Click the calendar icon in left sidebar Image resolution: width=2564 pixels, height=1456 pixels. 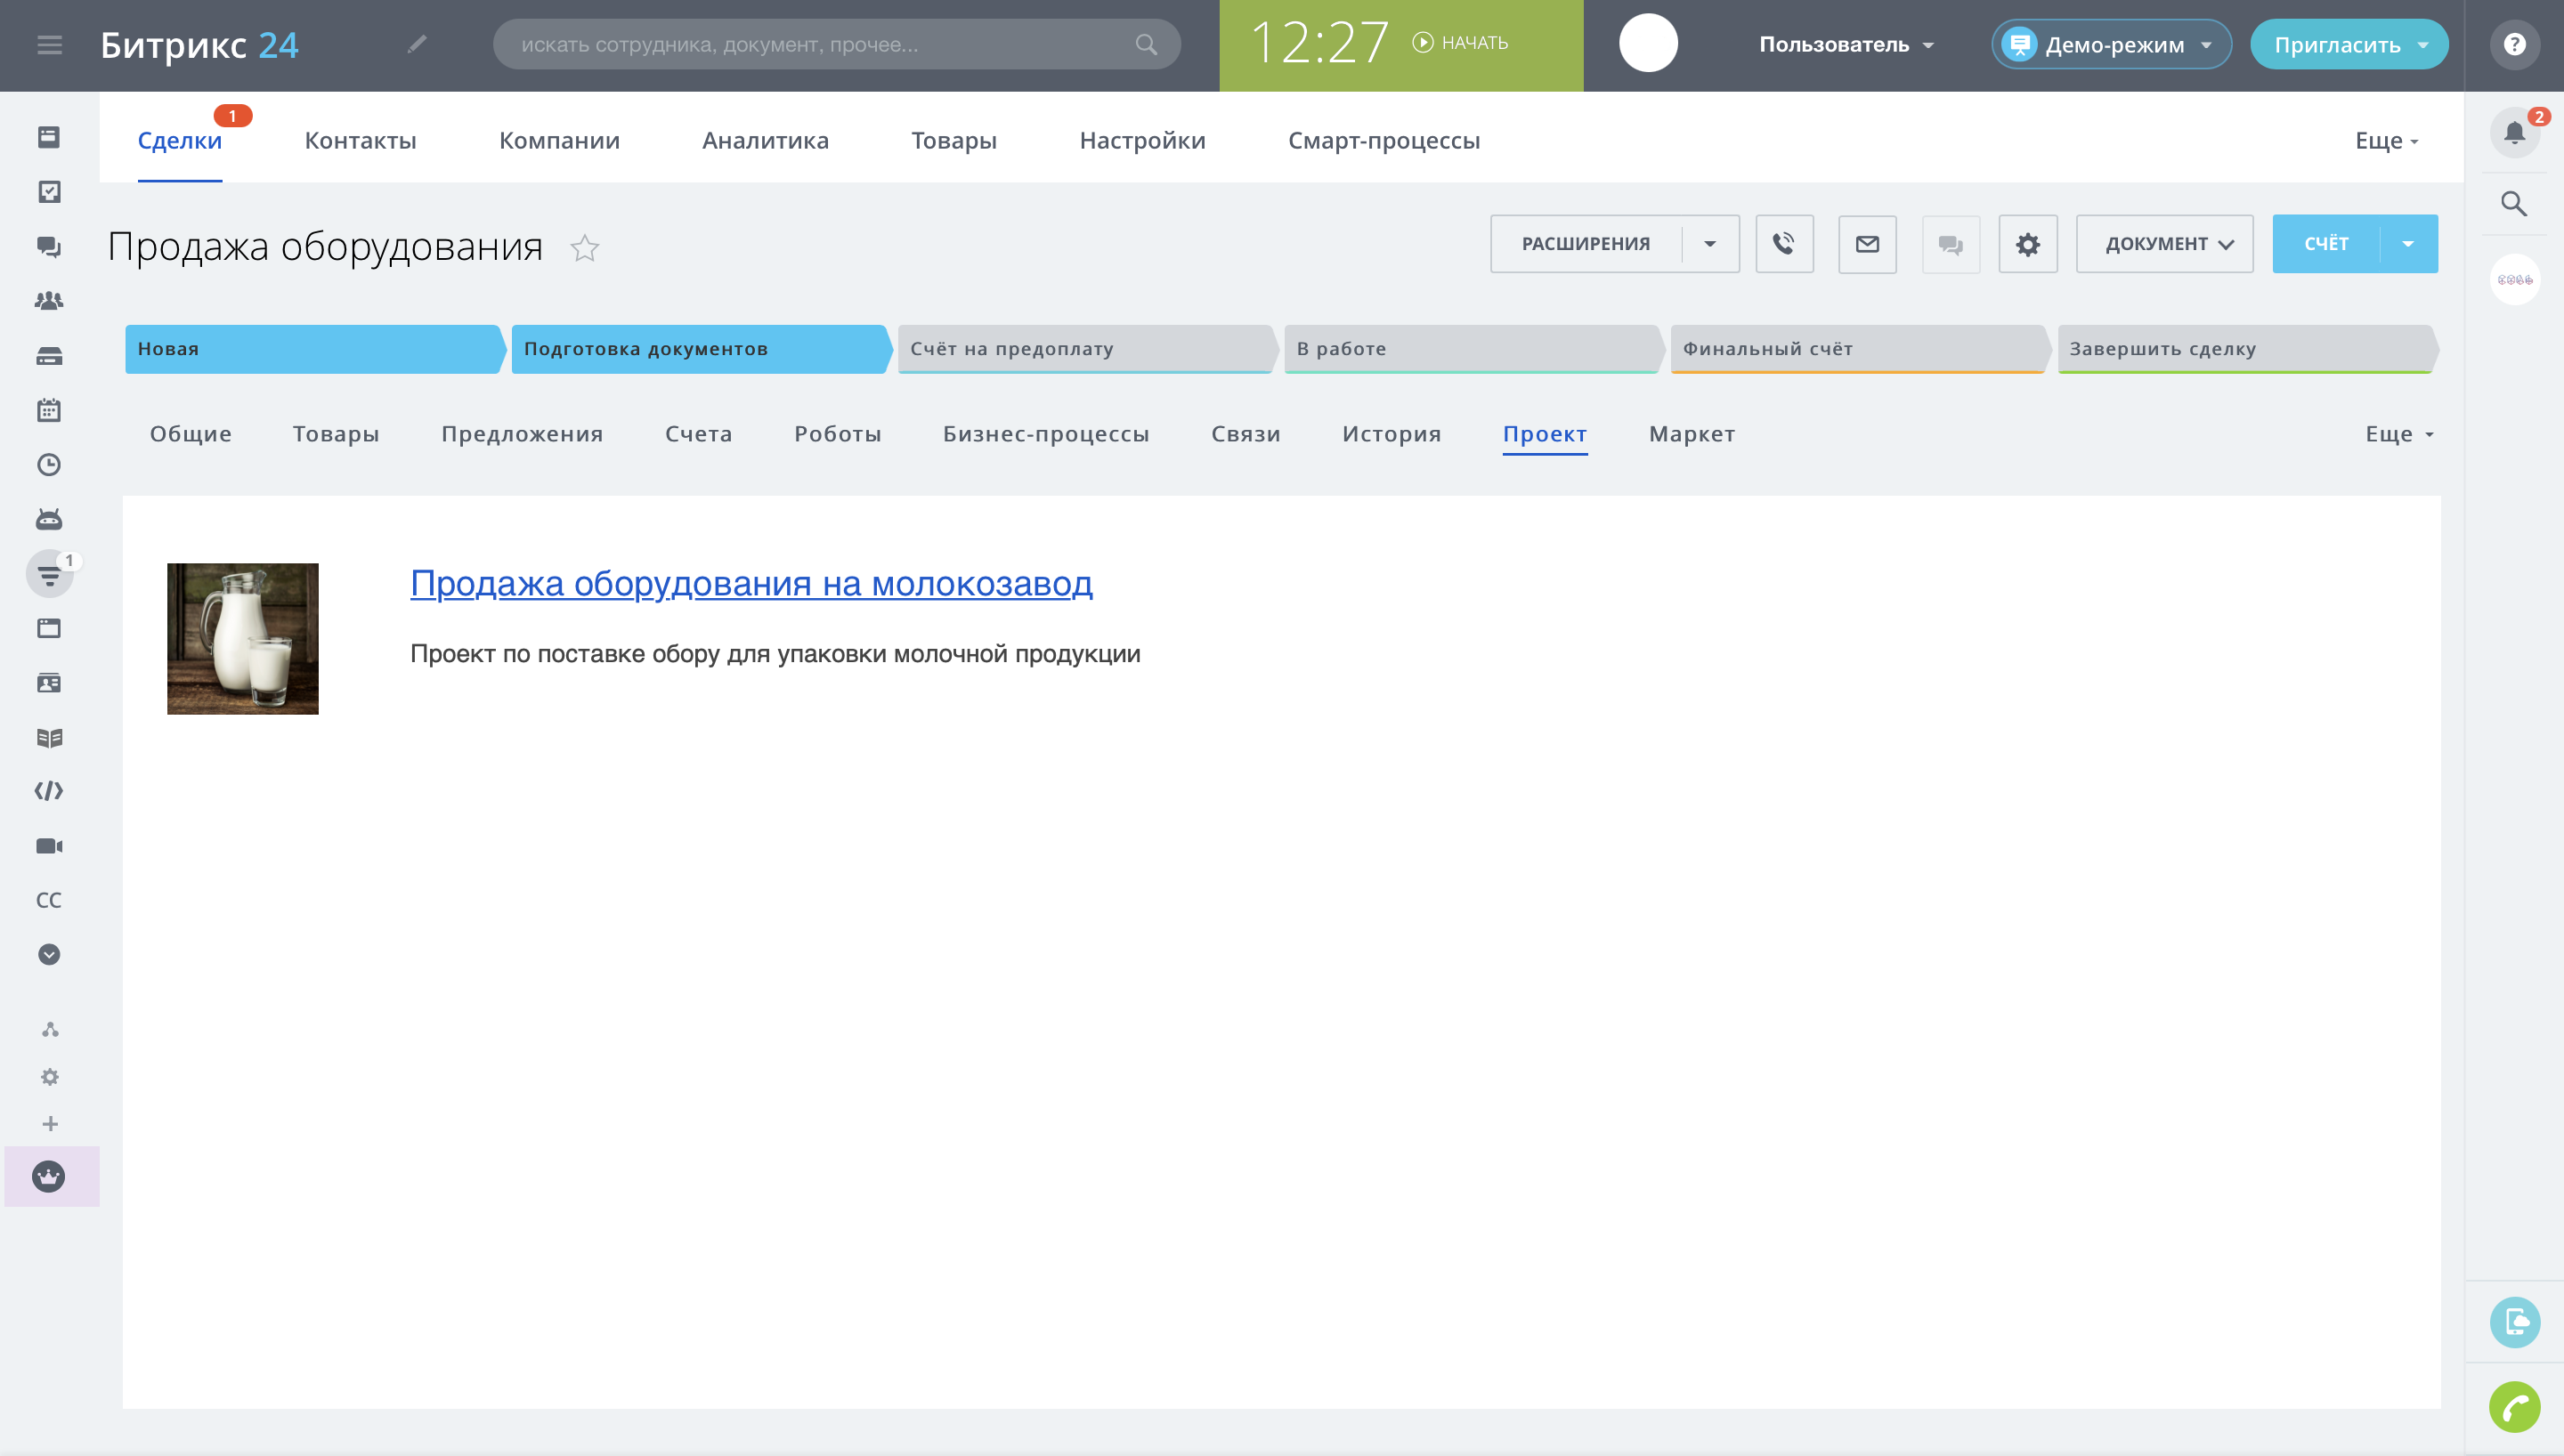[x=49, y=410]
